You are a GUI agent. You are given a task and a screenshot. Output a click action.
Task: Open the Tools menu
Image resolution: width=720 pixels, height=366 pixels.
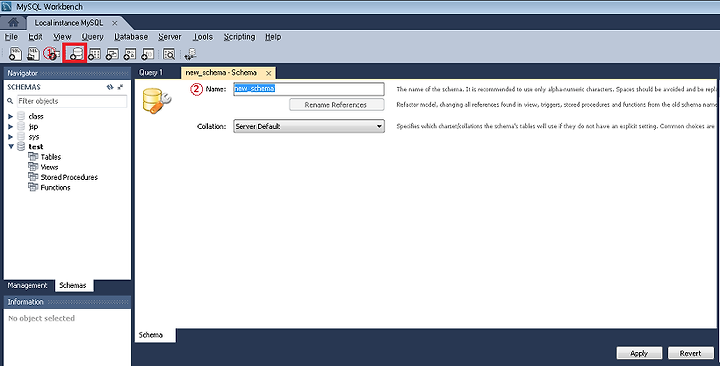point(202,37)
